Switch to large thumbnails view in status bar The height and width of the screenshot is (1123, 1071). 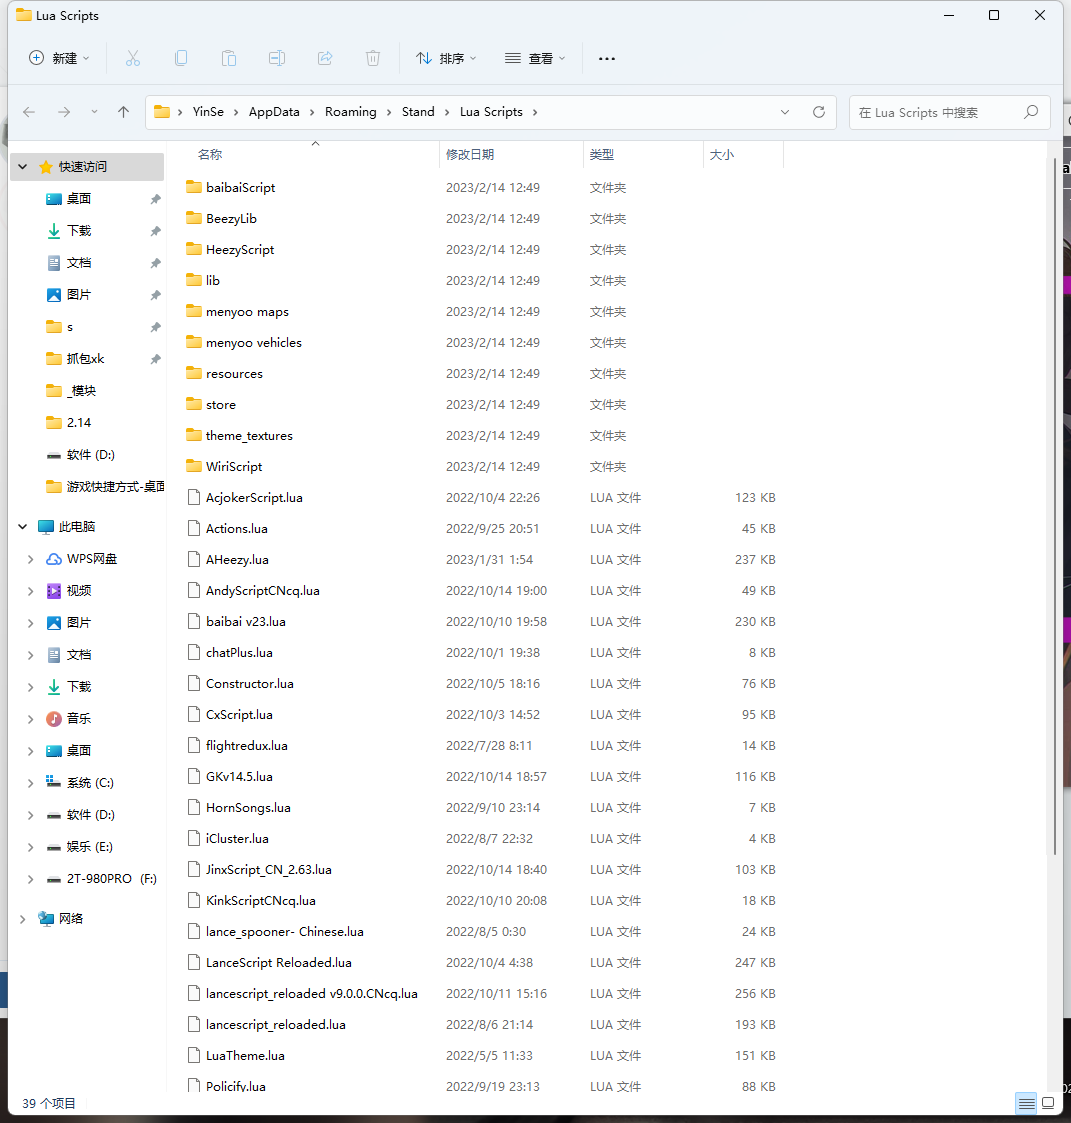pyautogui.click(x=1048, y=1103)
